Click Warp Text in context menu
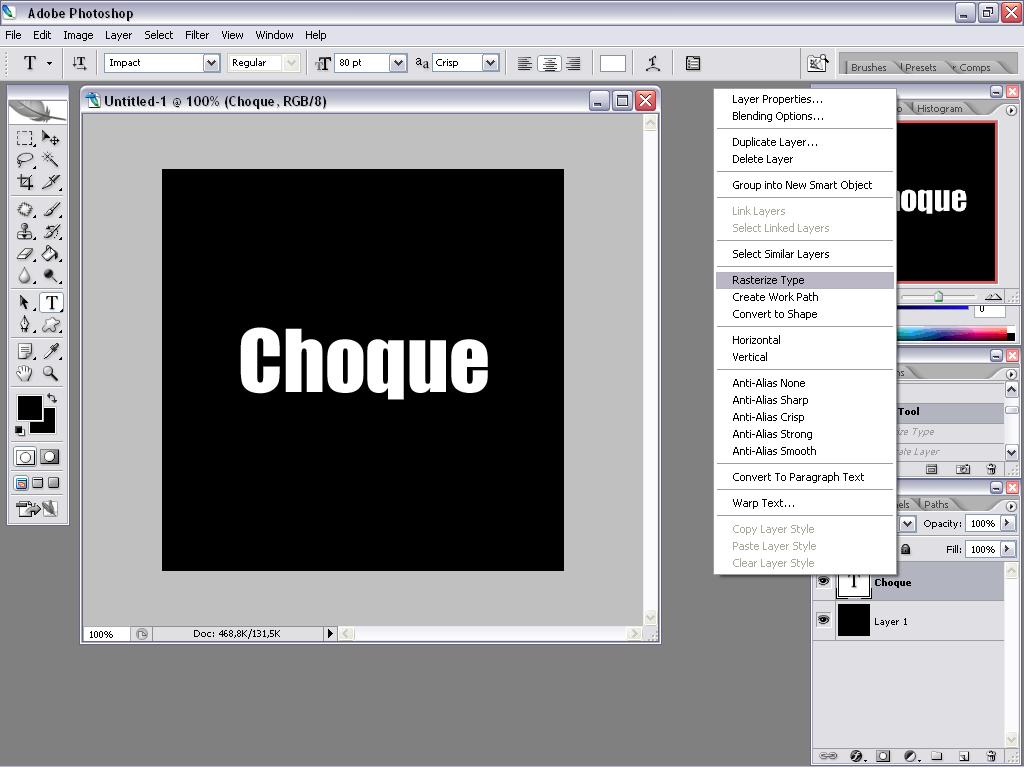 pyautogui.click(x=805, y=504)
